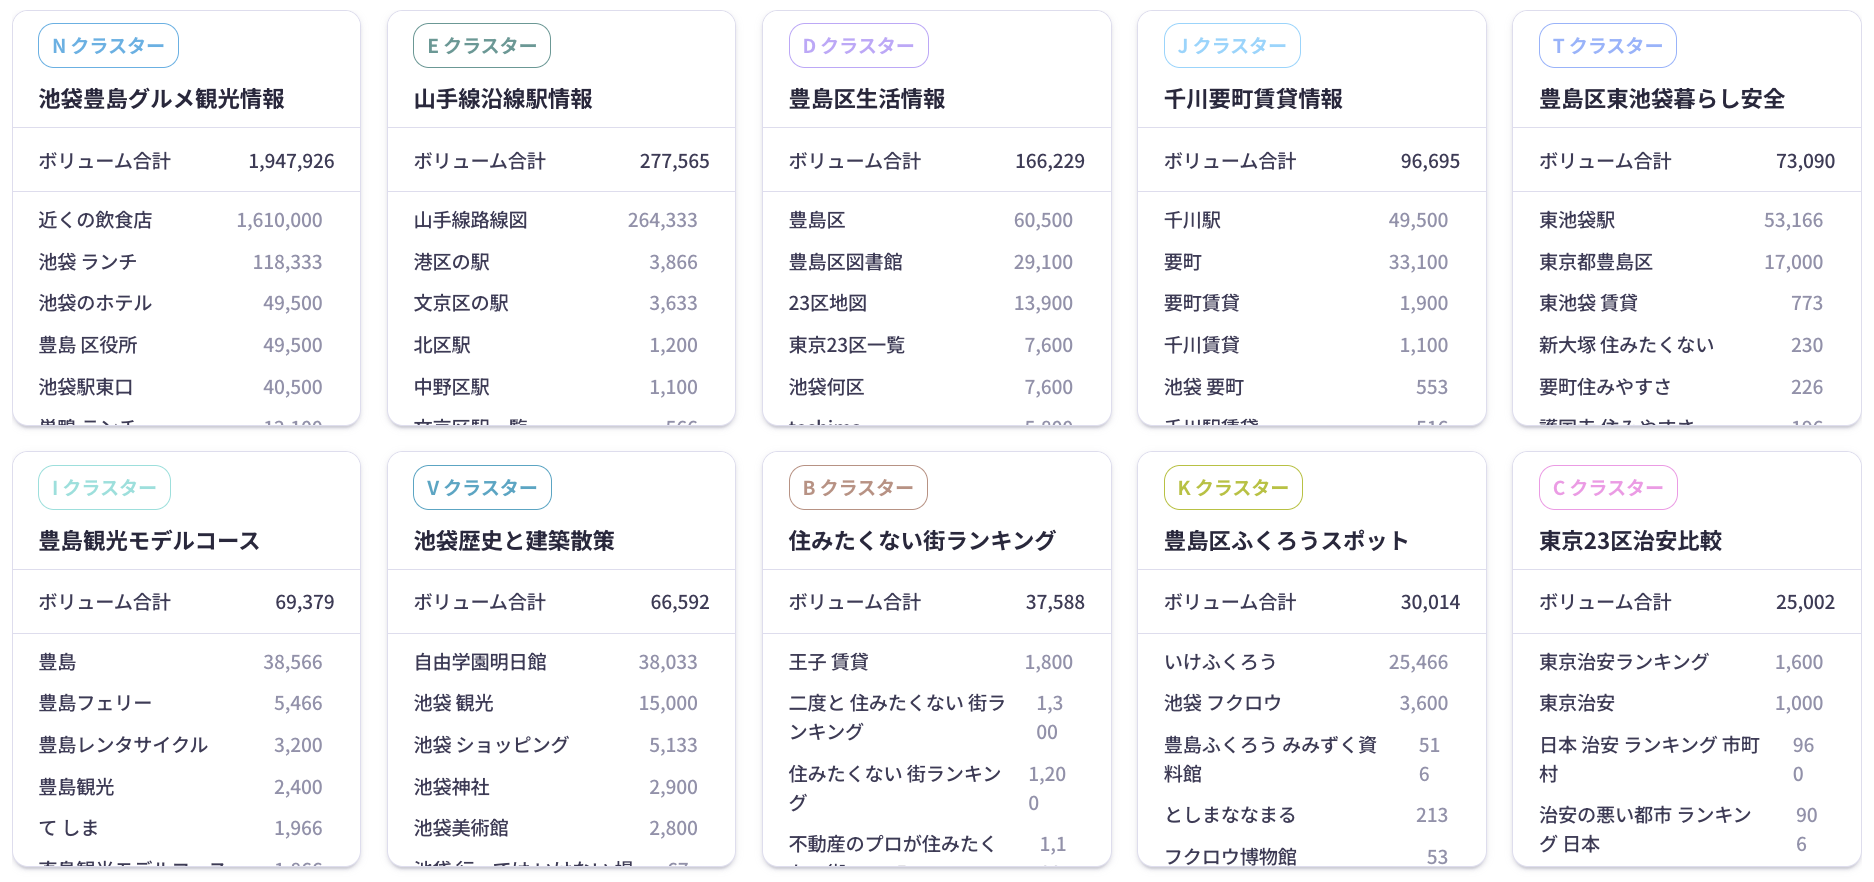The height and width of the screenshot is (882, 1874).
Task: Click the 住みたくない街ランキング card heading
Action: (x=922, y=541)
